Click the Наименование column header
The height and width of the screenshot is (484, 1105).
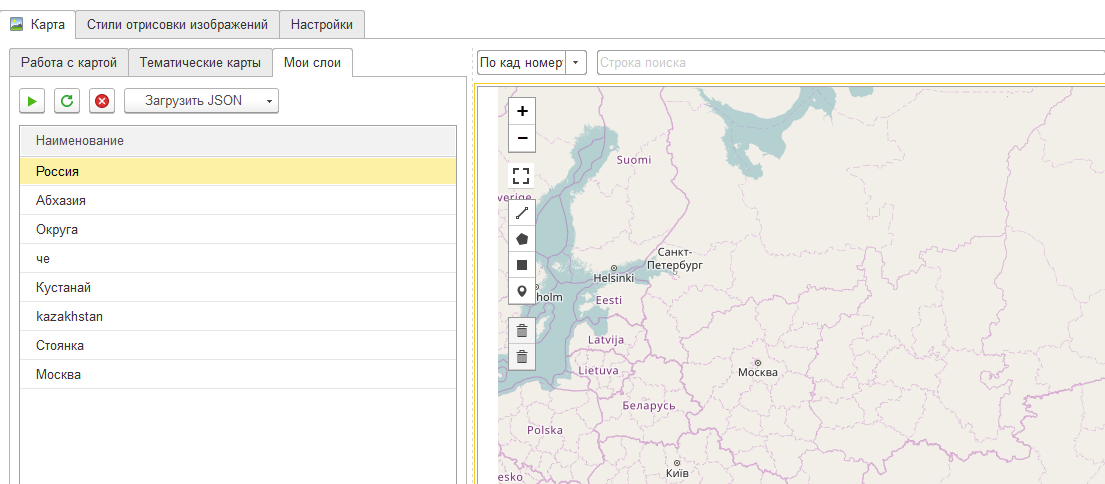[80, 141]
